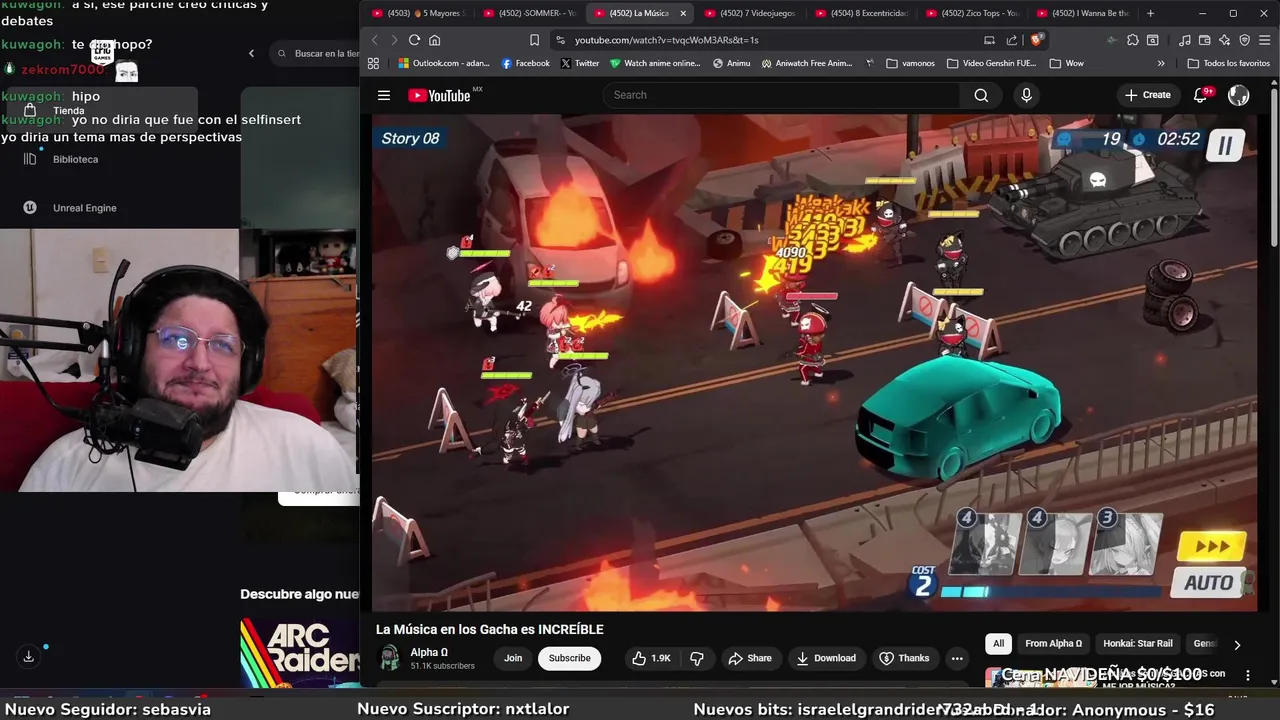Show hidden bookmarks with the » chevron
The width and height of the screenshot is (1280, 720).
click(x=1161, y=63)
